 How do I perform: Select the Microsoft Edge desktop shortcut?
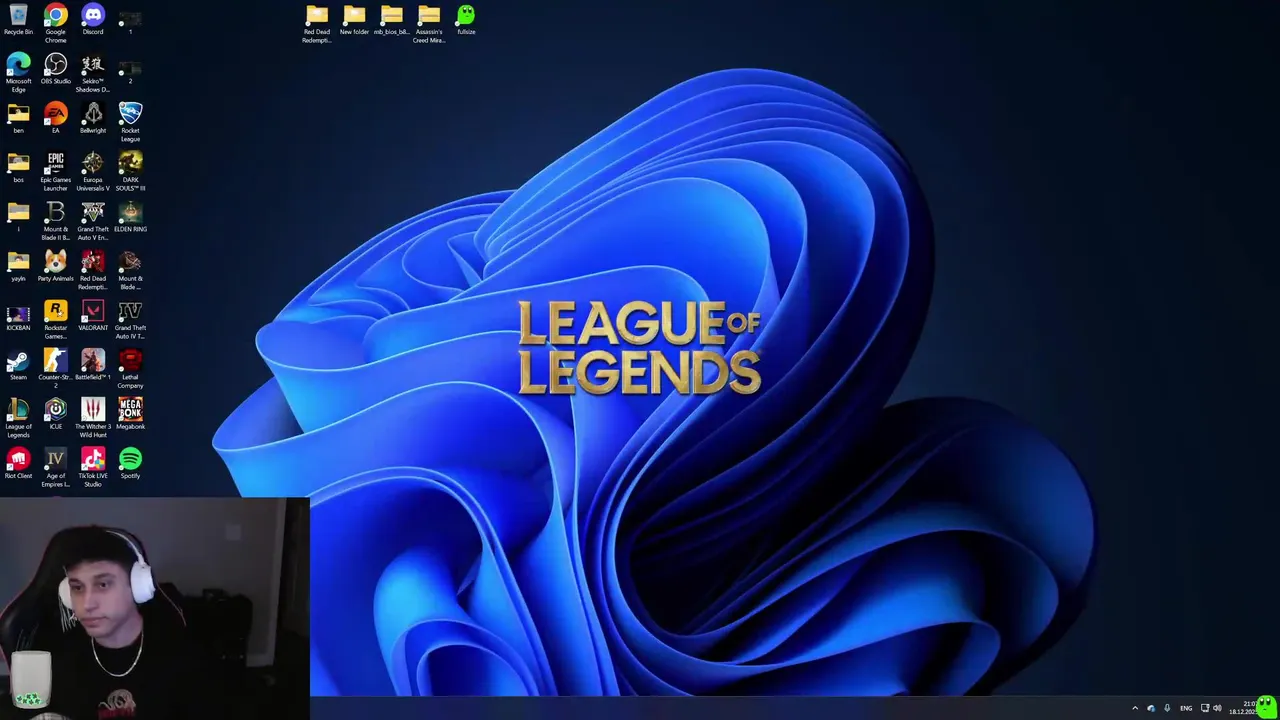(x=18, y=73)
